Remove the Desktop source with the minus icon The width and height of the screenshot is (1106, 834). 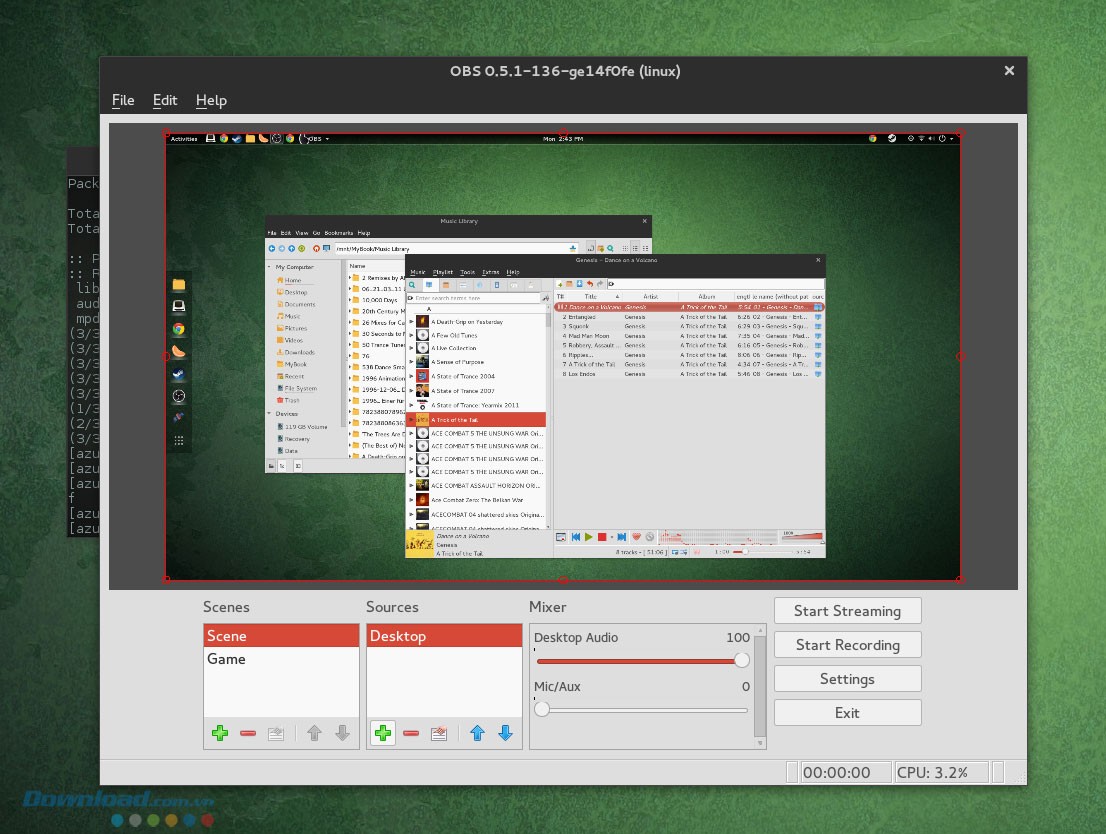tap(410, 733)
